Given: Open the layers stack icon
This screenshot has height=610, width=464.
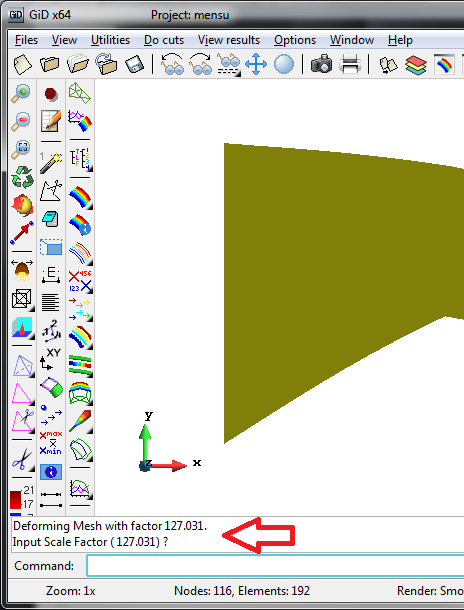Looking at the screenshot, I should coord(416,65).
